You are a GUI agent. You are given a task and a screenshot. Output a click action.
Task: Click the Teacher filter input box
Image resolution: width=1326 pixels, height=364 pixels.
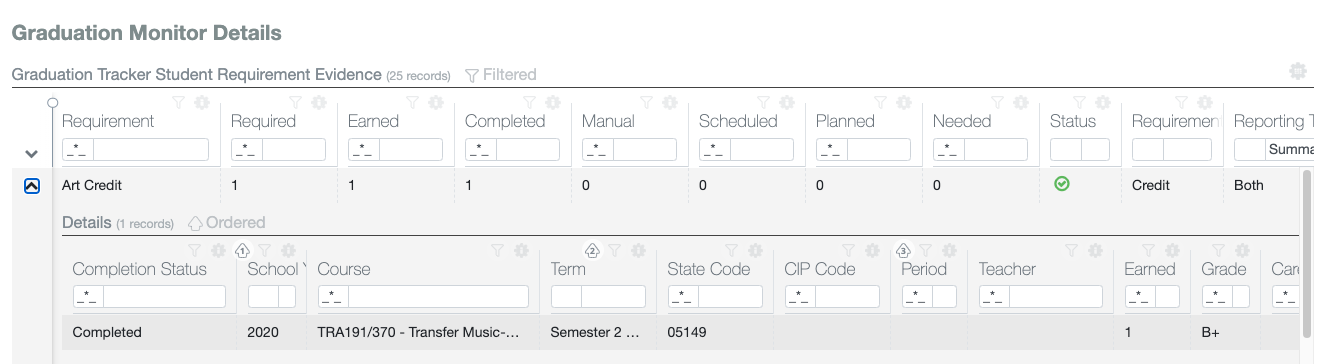pos(1055,297)
